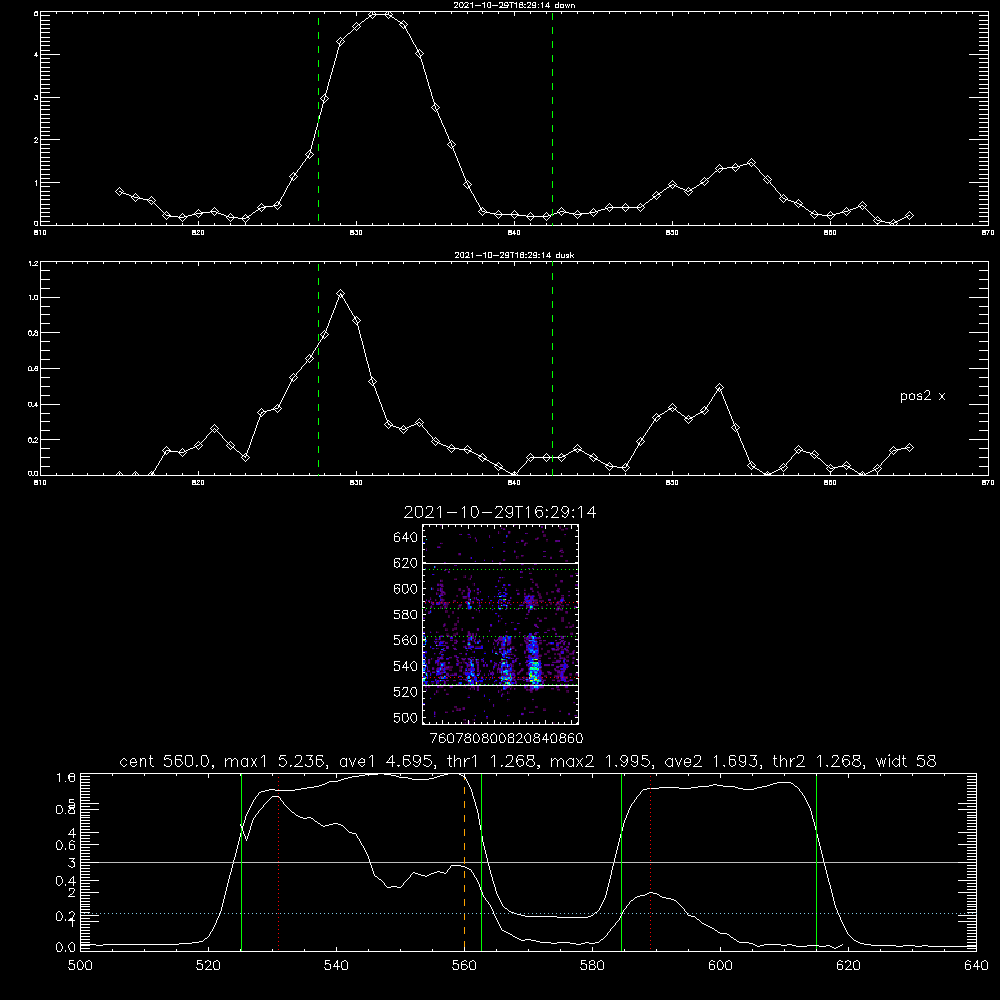
Task: Click the bottom plot's '640' x-axis label
Action: [976, 966]
